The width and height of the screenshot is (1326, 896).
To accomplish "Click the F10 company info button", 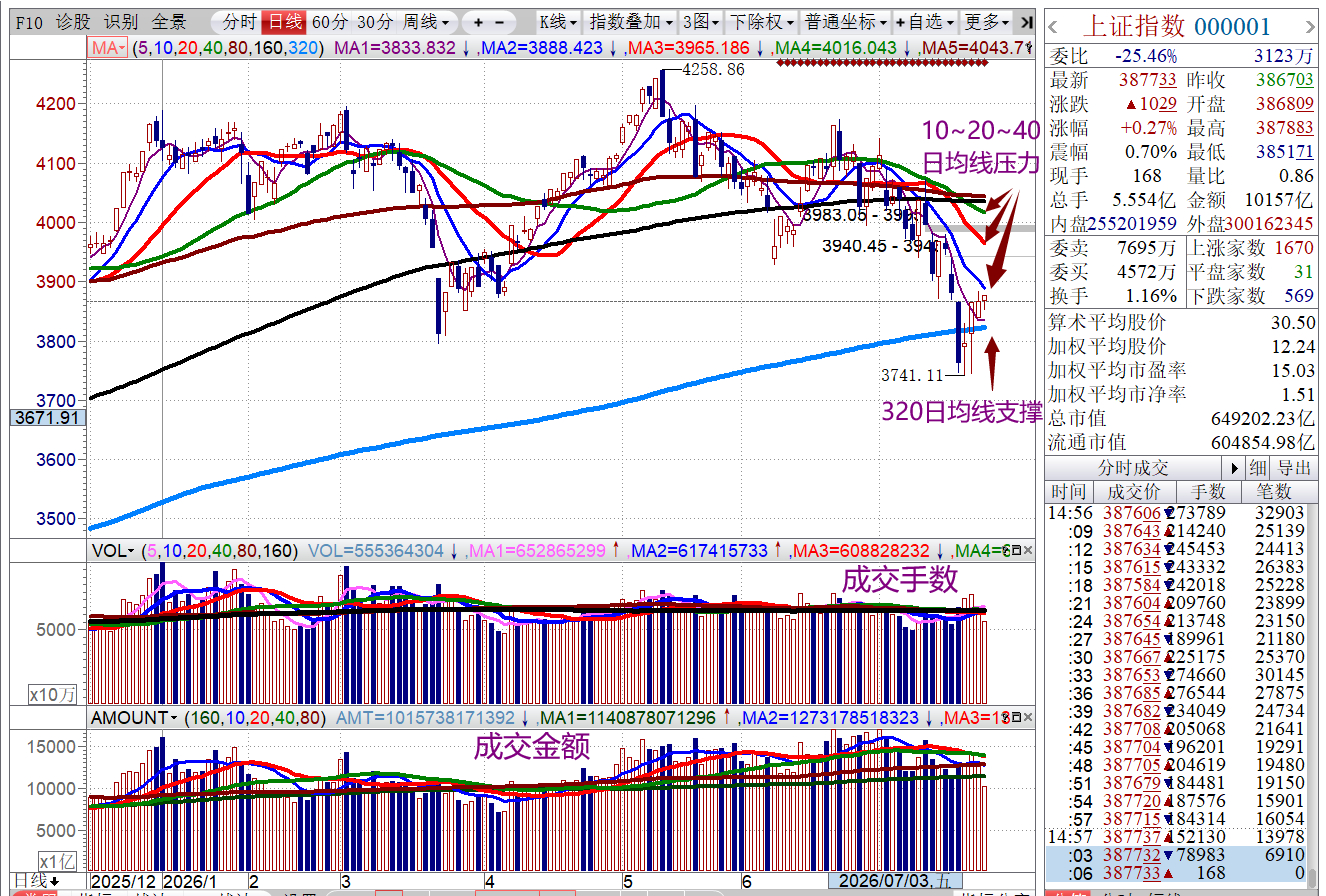I will [x=31, y=21].
